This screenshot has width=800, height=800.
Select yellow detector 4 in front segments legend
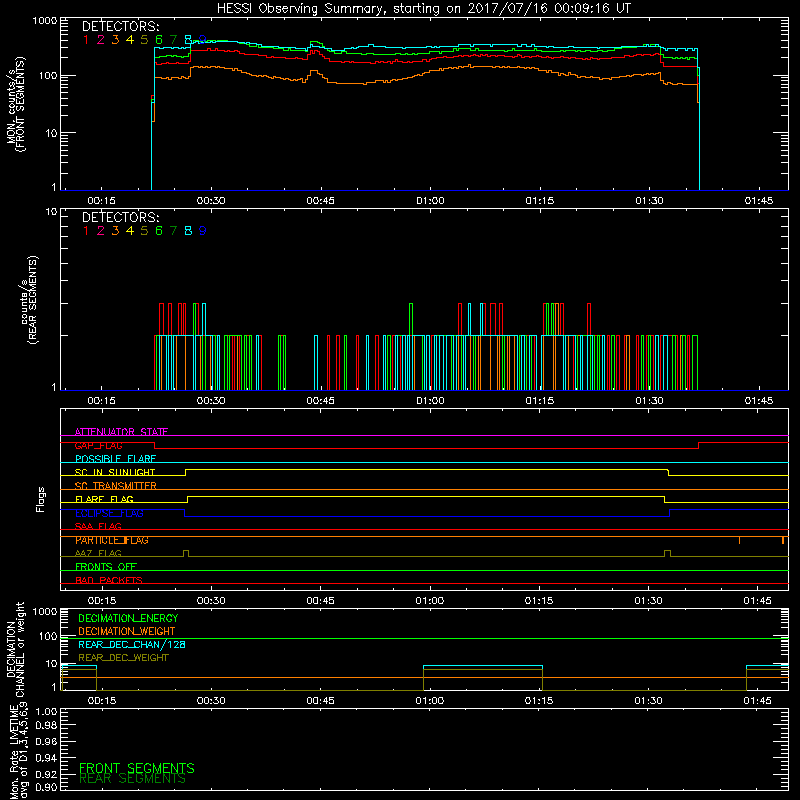(x=130, y=40)
